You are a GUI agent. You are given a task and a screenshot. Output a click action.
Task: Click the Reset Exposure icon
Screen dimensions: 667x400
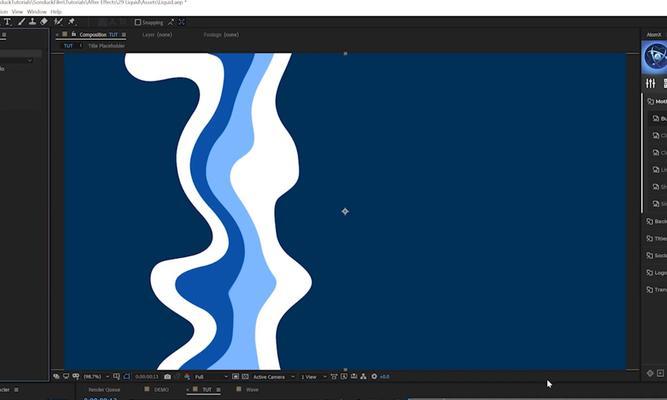[374, 377]
